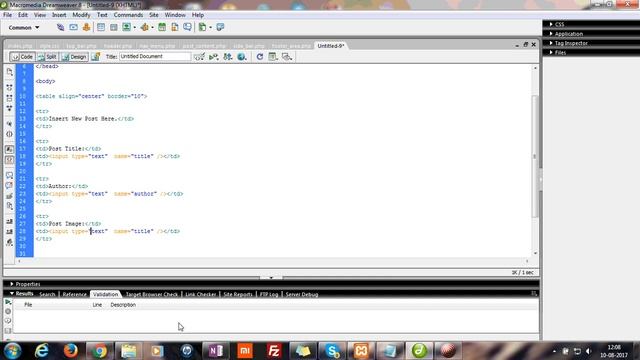
Task: Open the Window menu
Action: point(175,15)
